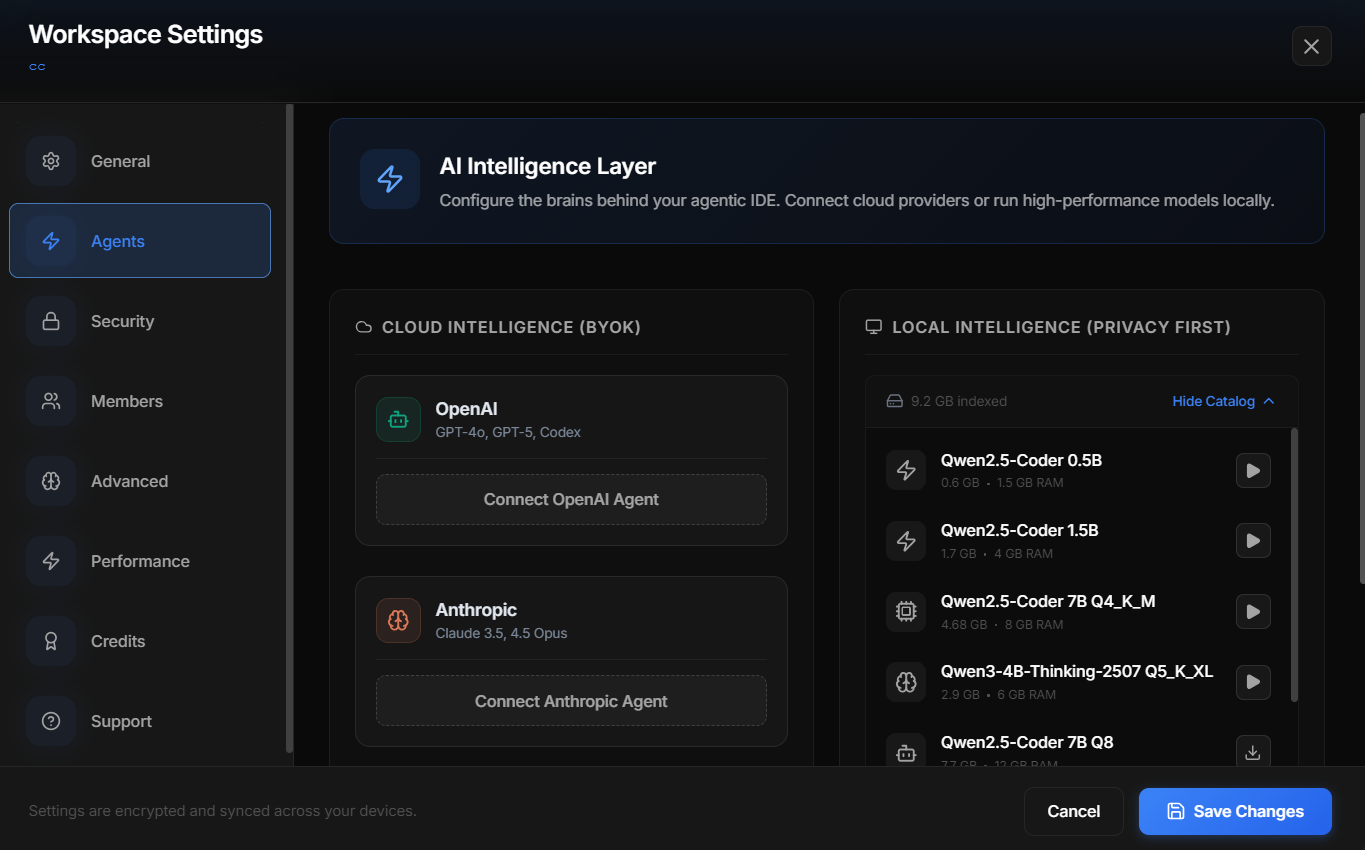Click the Qwen3-4B-Thinking brain icon
Screen dimensions: 1365x850
(906, 682)
